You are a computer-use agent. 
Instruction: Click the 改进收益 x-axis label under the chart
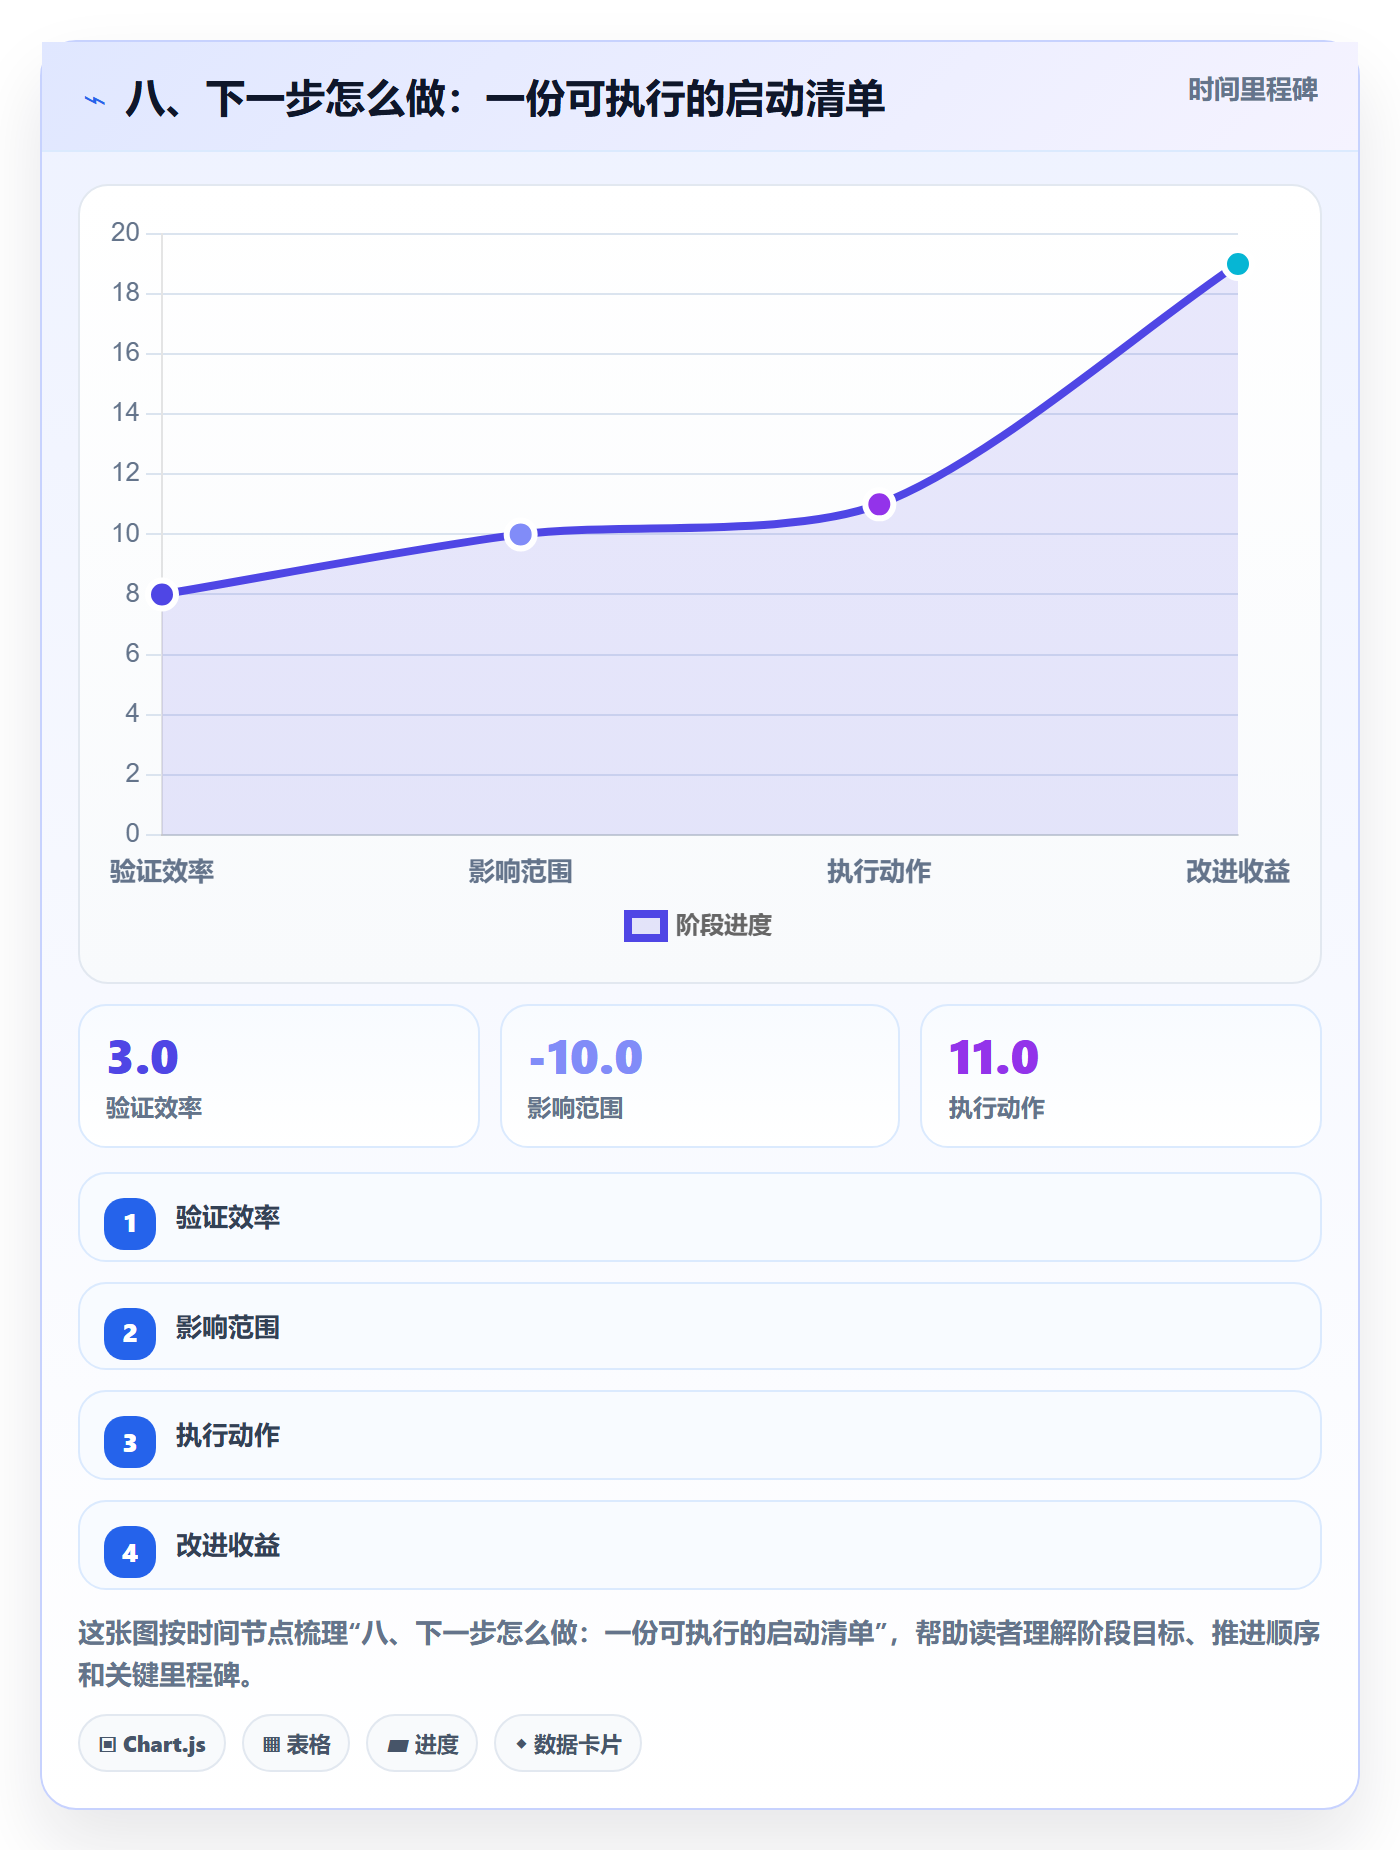point(1238,872)
